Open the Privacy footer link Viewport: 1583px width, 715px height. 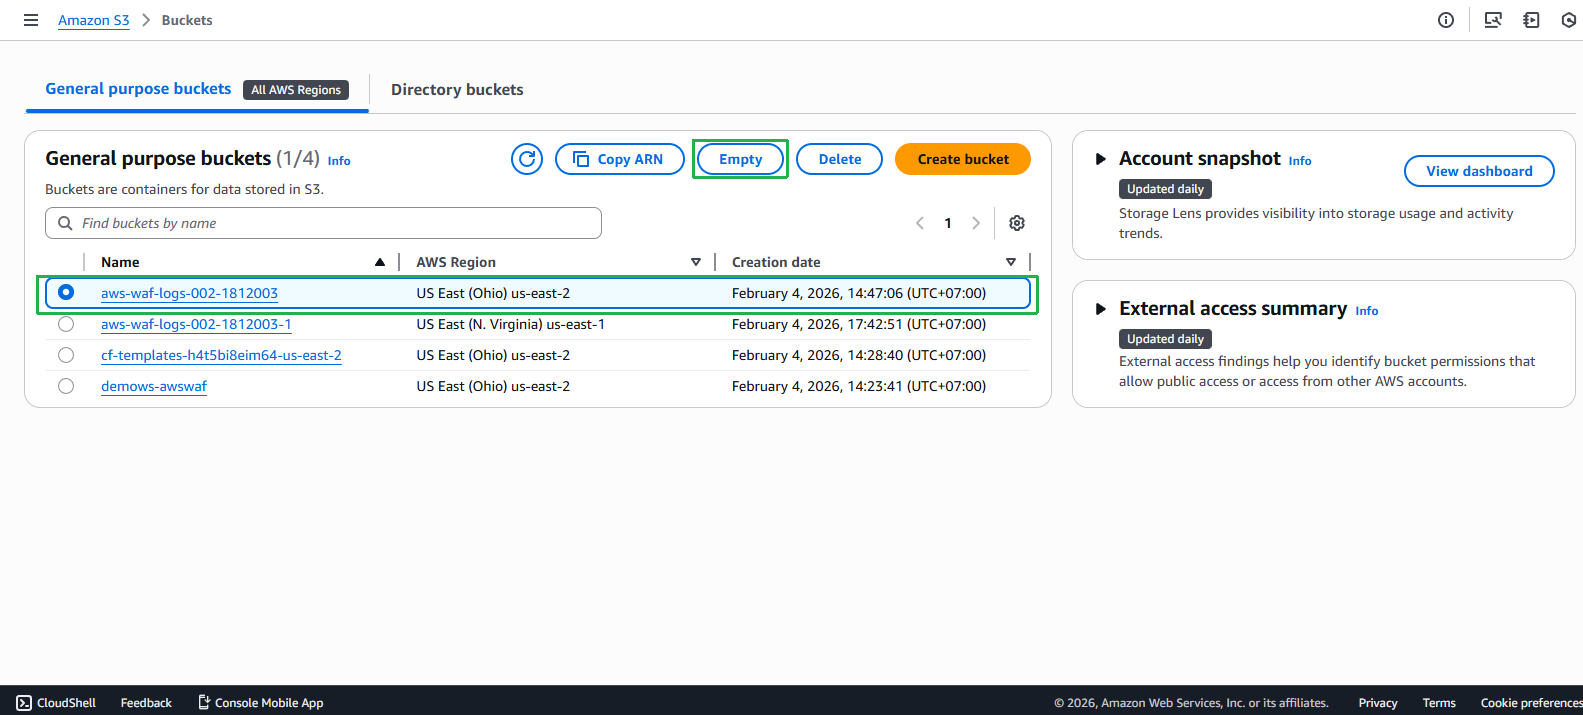(1378, 703)
